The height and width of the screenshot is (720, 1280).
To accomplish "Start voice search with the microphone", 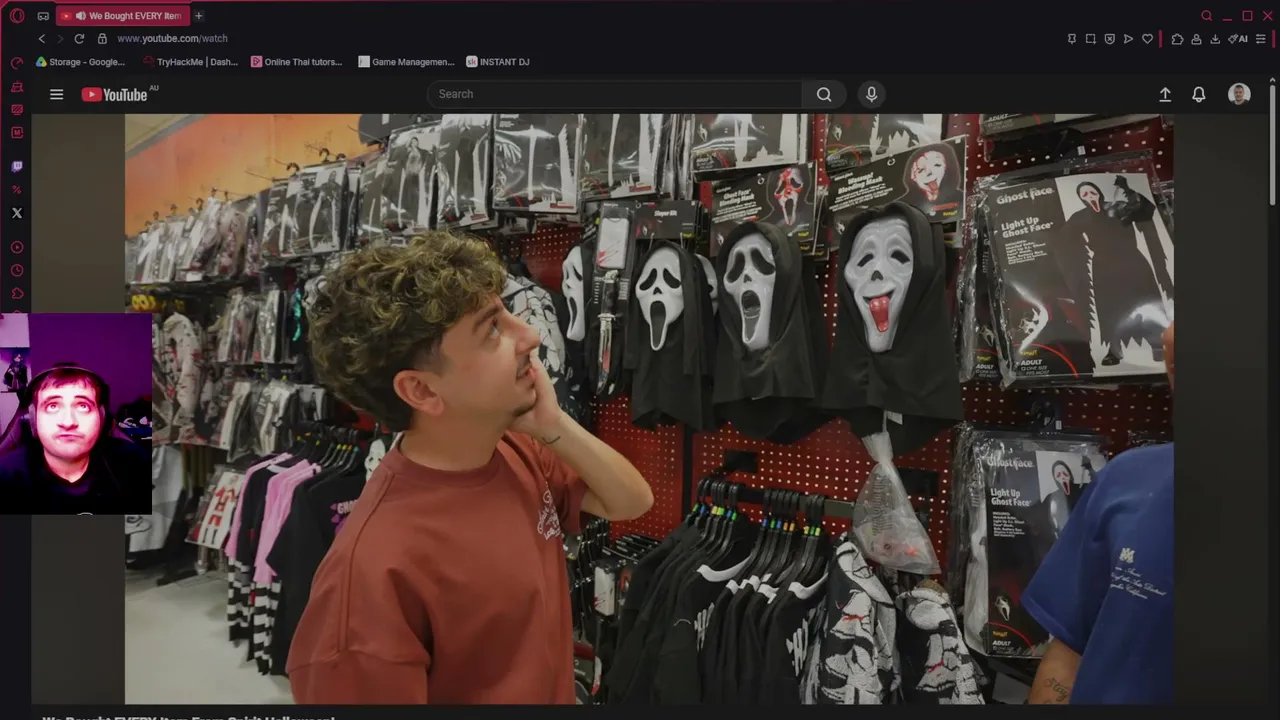I will click(x=871, y=94).
